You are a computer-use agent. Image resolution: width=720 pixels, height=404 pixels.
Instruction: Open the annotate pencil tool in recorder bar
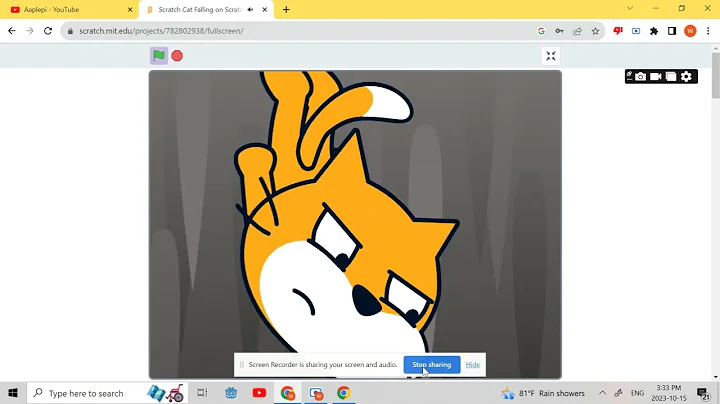click(630, 76)
